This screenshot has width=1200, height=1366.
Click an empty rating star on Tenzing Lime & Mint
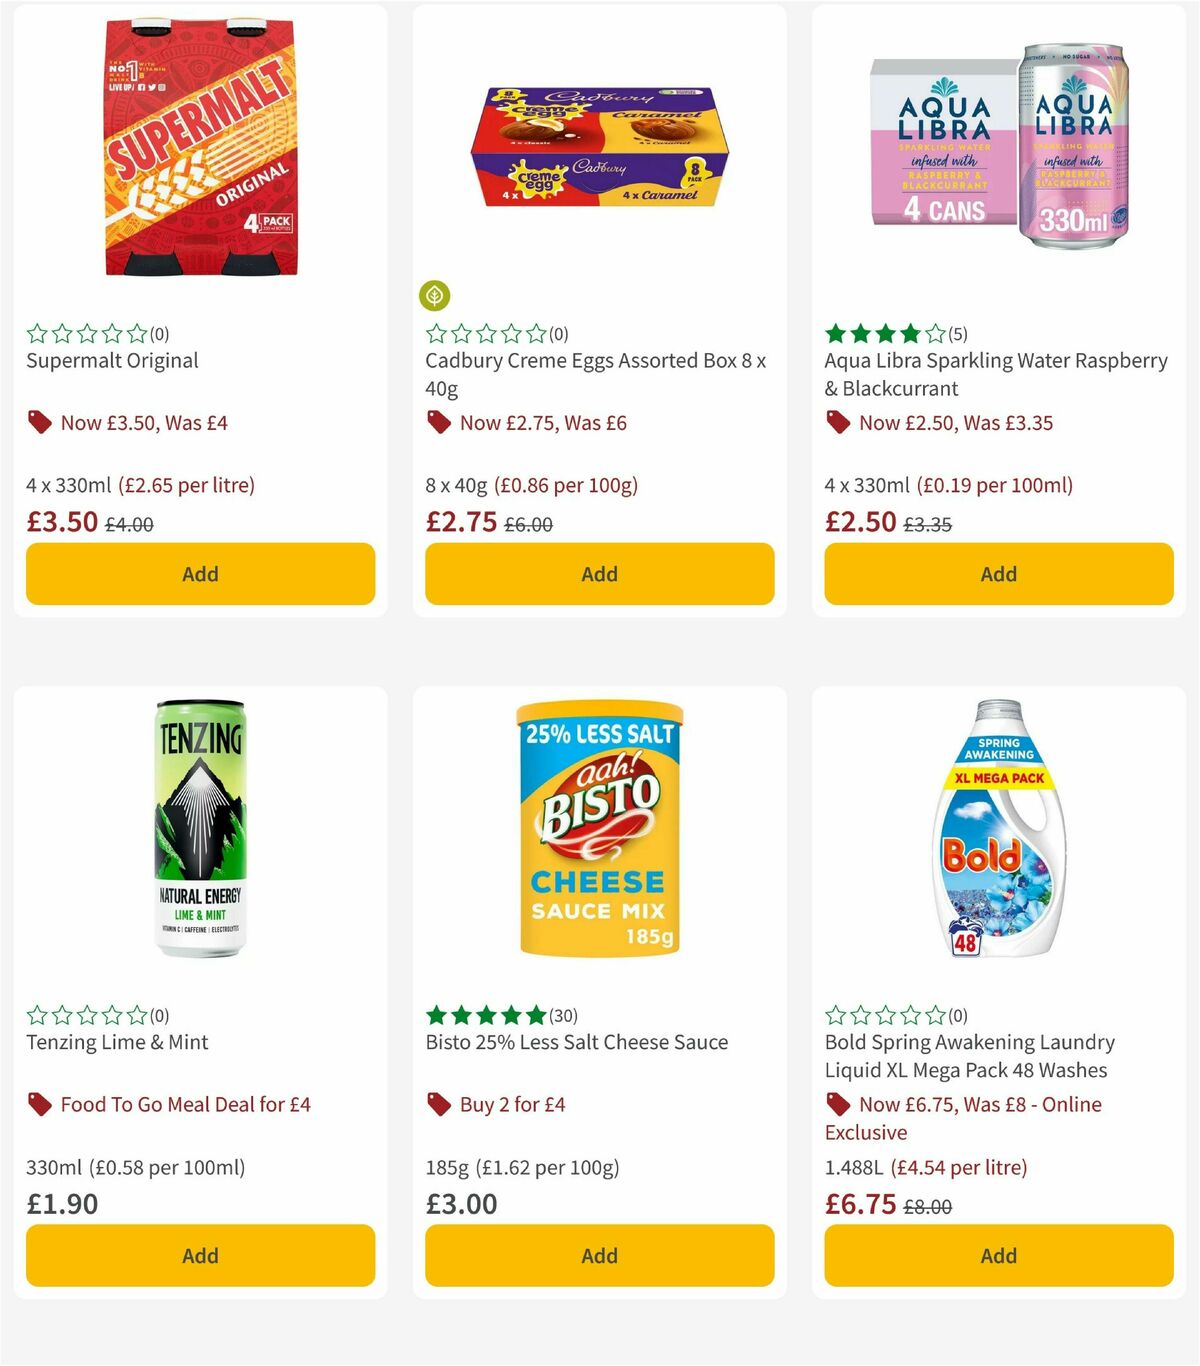click(x=35, y=1015)
